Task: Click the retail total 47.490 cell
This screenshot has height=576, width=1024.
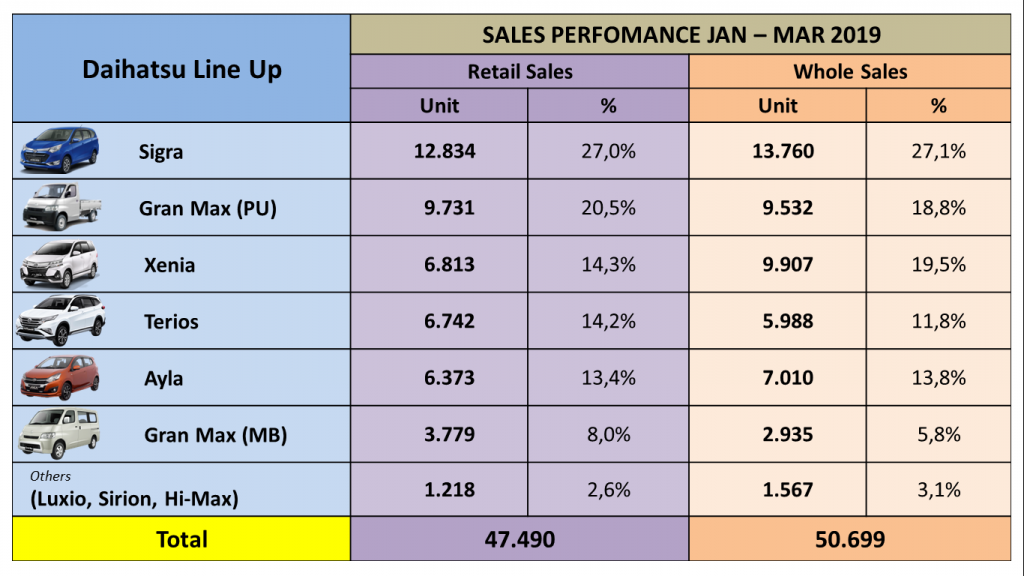Action: click(x=520, y=540)
